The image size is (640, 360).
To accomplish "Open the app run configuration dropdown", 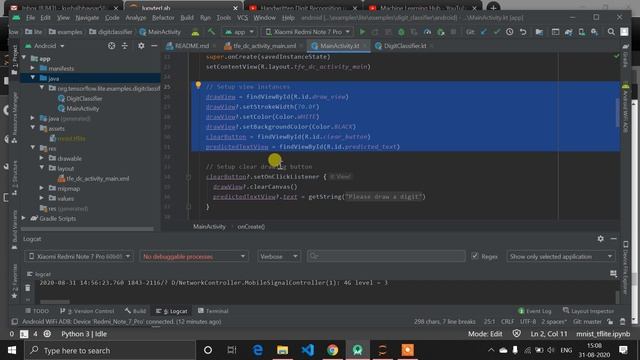I will click(x=239, y=32).
